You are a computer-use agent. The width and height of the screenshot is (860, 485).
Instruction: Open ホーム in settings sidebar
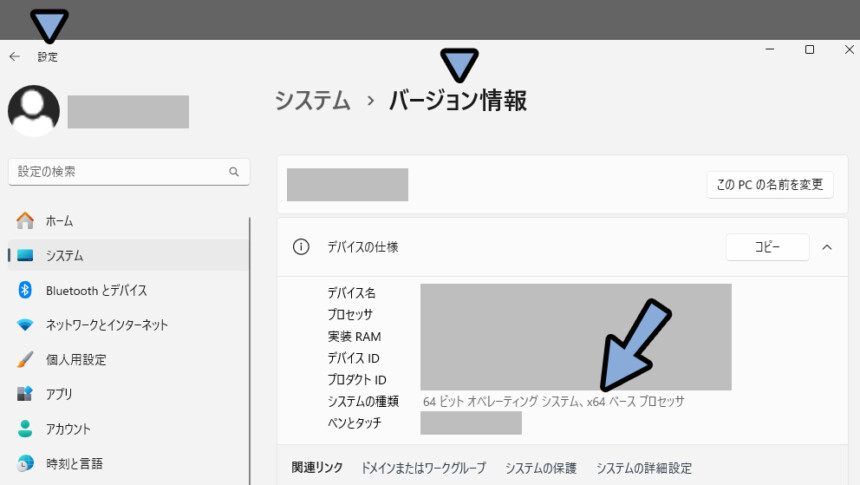click(128, 221)
